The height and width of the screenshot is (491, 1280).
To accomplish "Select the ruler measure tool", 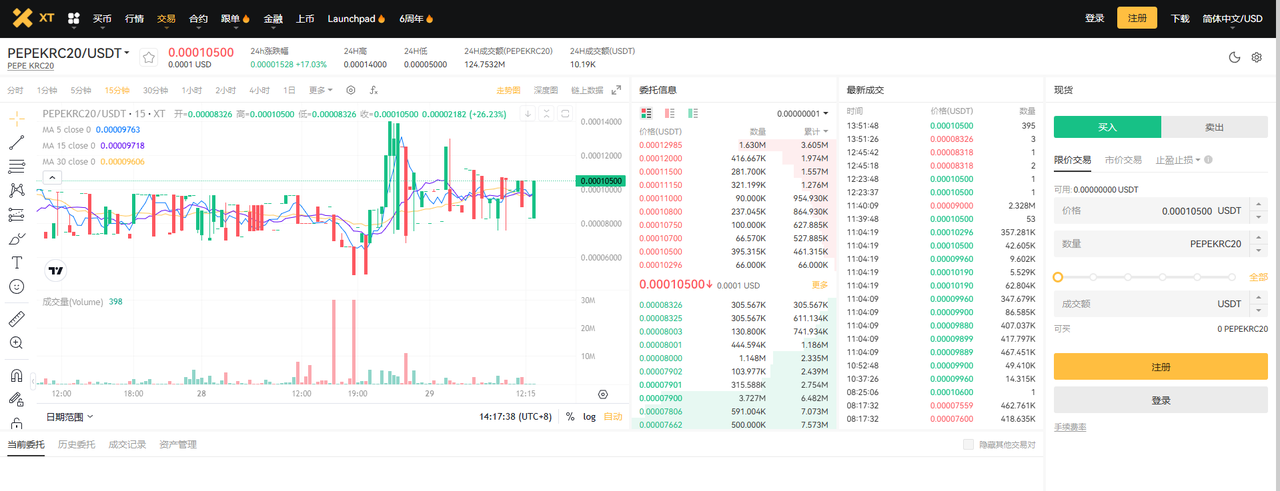I will click(x=16, y=319).
